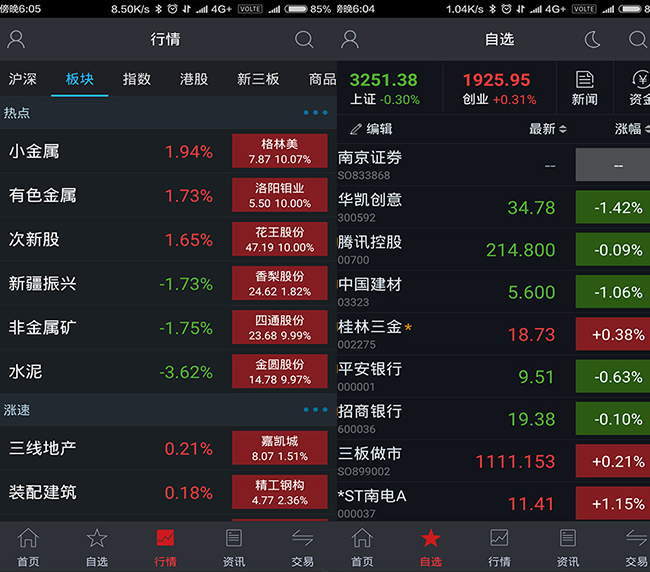Open 嘉凯城 stock tile
This screenshot has width=650, height=572.
pos(280,448)
